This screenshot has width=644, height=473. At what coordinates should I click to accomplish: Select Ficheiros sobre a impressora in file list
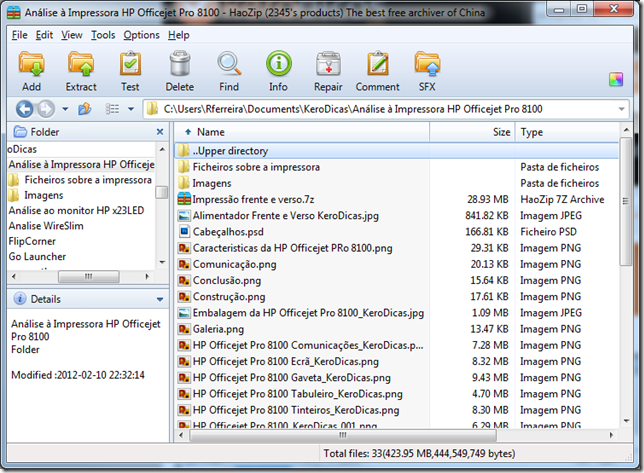397,167
